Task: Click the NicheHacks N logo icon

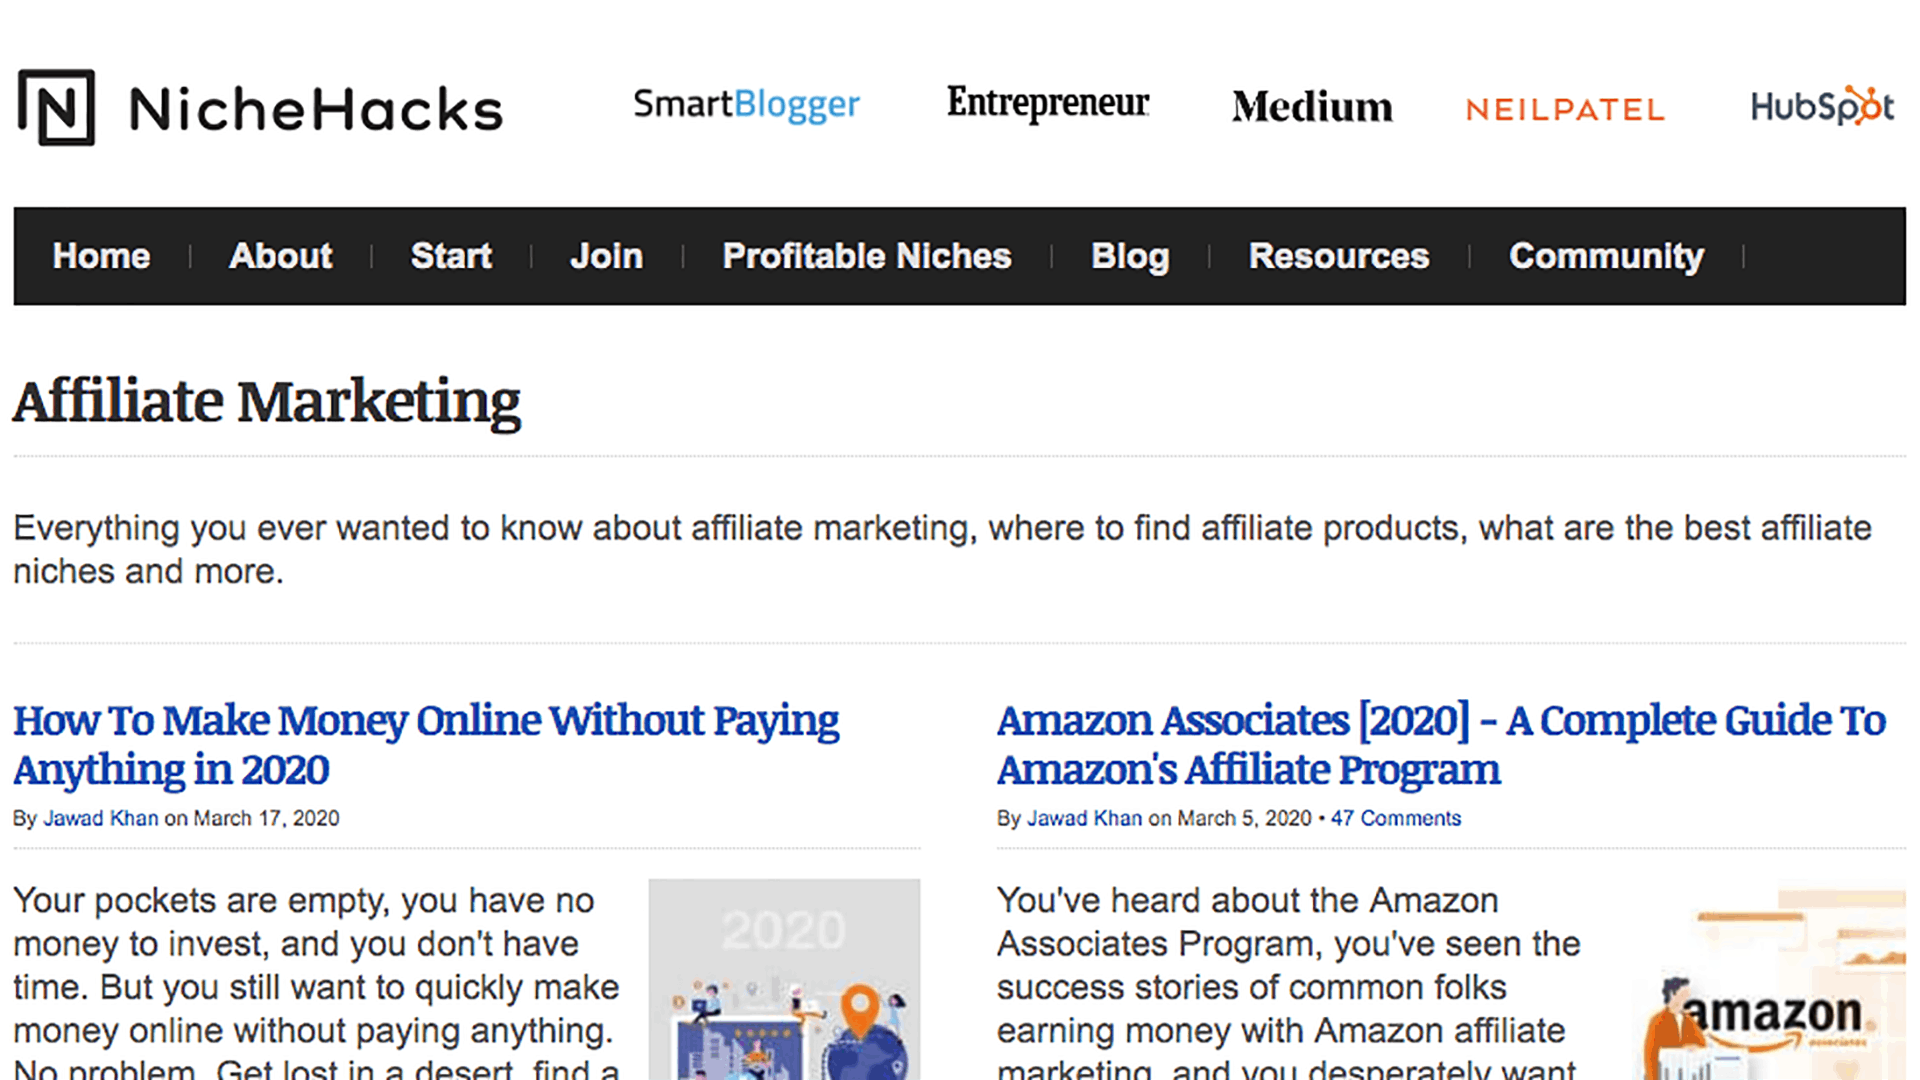Action: pyautogui.click(x=56, y=107)
